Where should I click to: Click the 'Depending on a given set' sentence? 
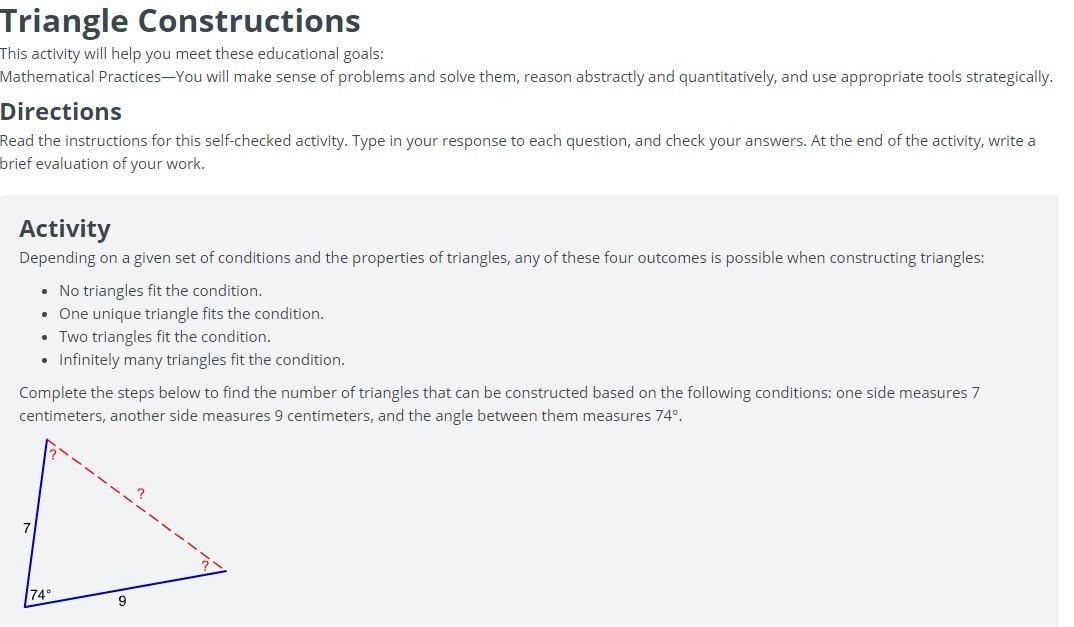pyautogui.click(x=501, y=258)
